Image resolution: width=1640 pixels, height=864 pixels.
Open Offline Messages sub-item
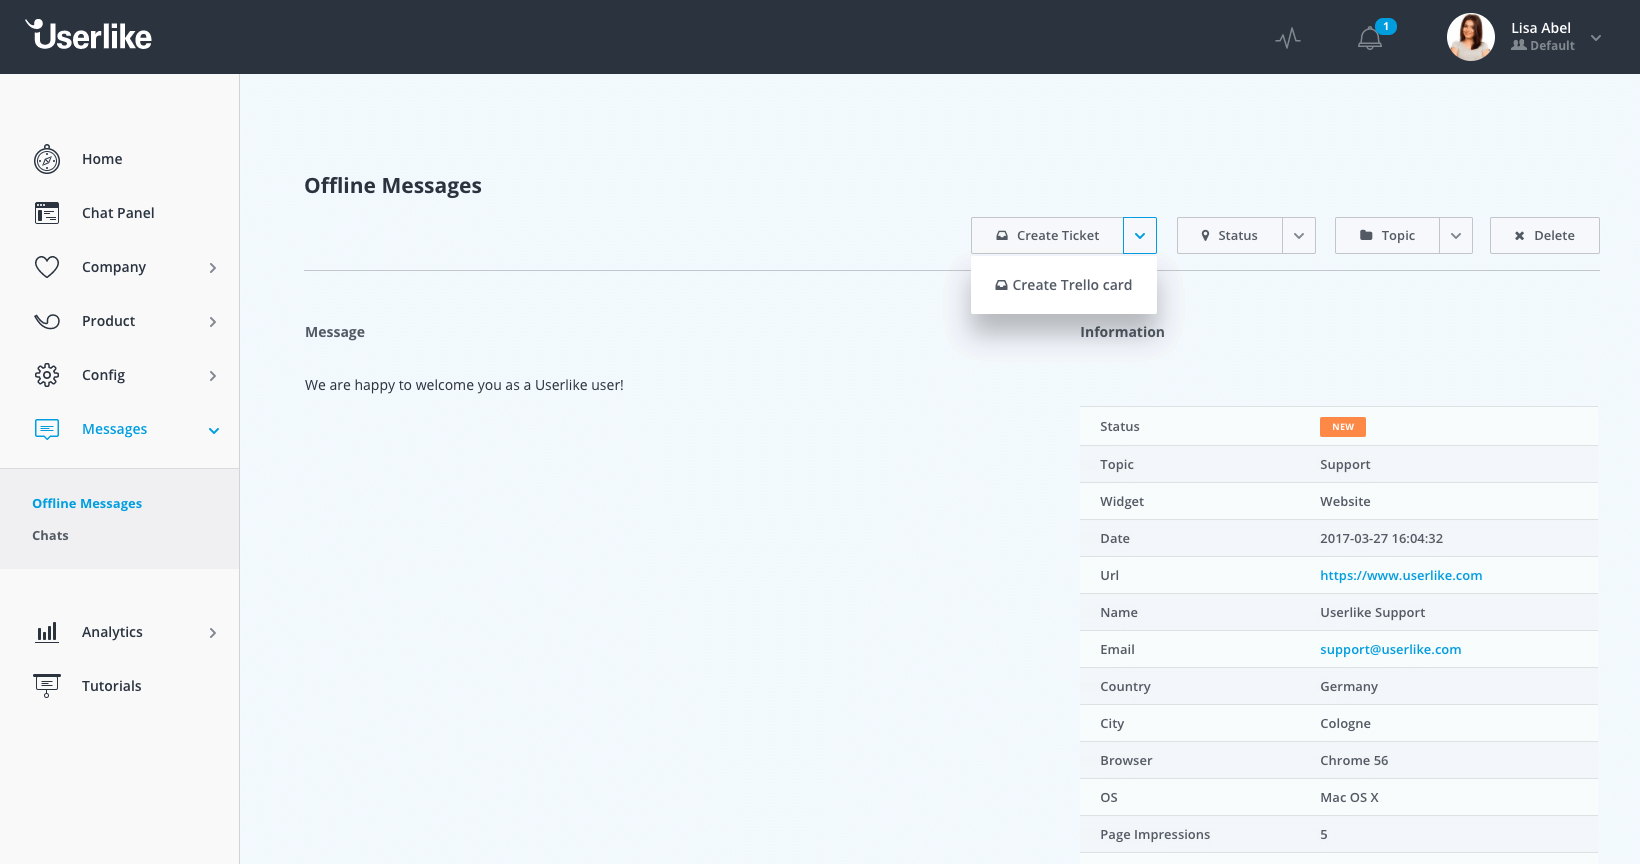click(x=87, y=503)
